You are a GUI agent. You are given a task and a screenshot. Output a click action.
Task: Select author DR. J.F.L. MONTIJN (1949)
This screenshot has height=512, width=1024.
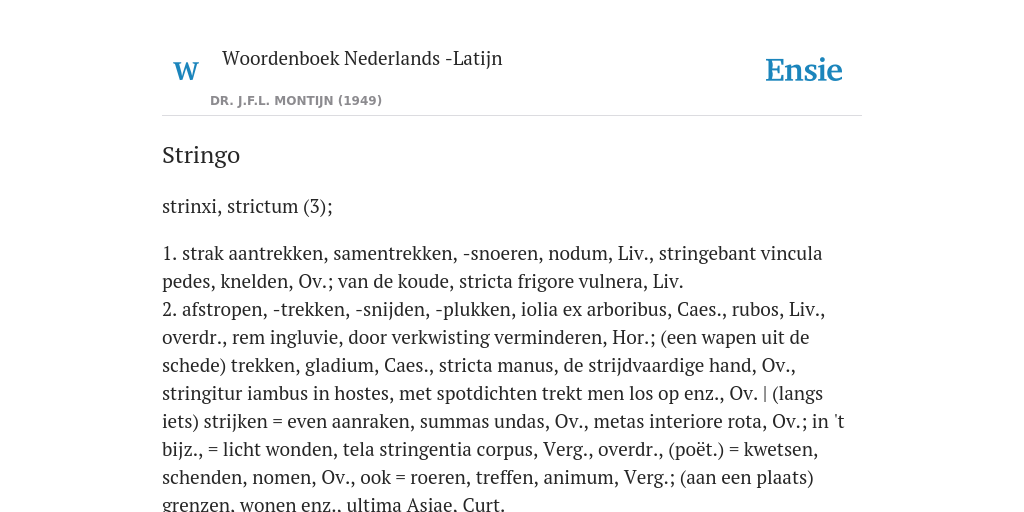pyautogui.click(x=296, y=101)
